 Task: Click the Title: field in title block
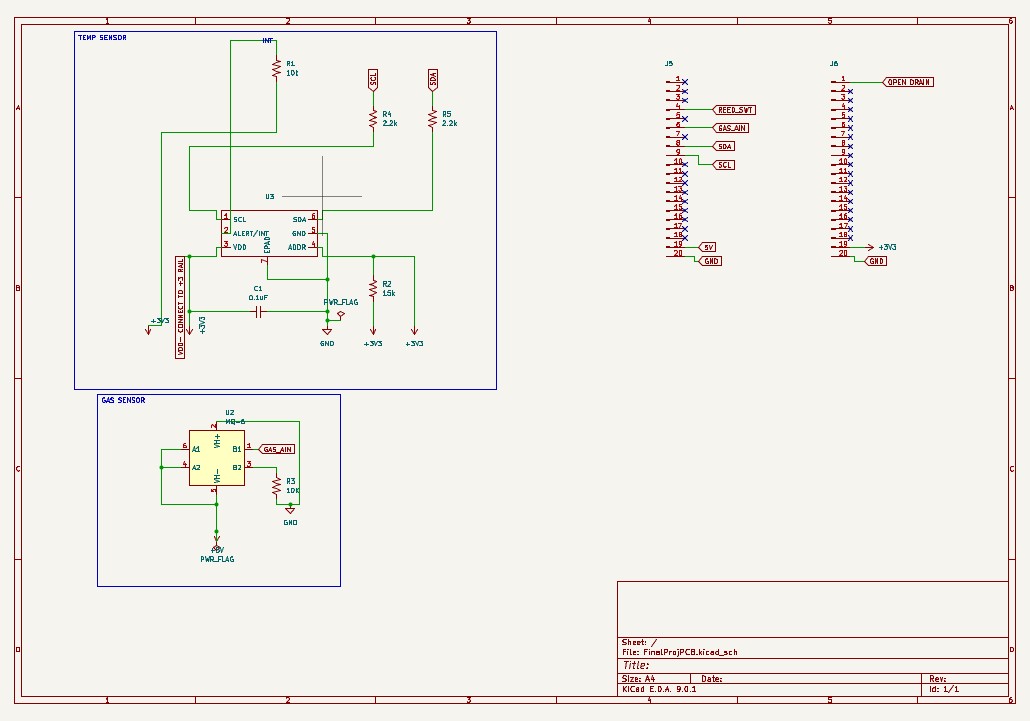click(x=636, y=665)
